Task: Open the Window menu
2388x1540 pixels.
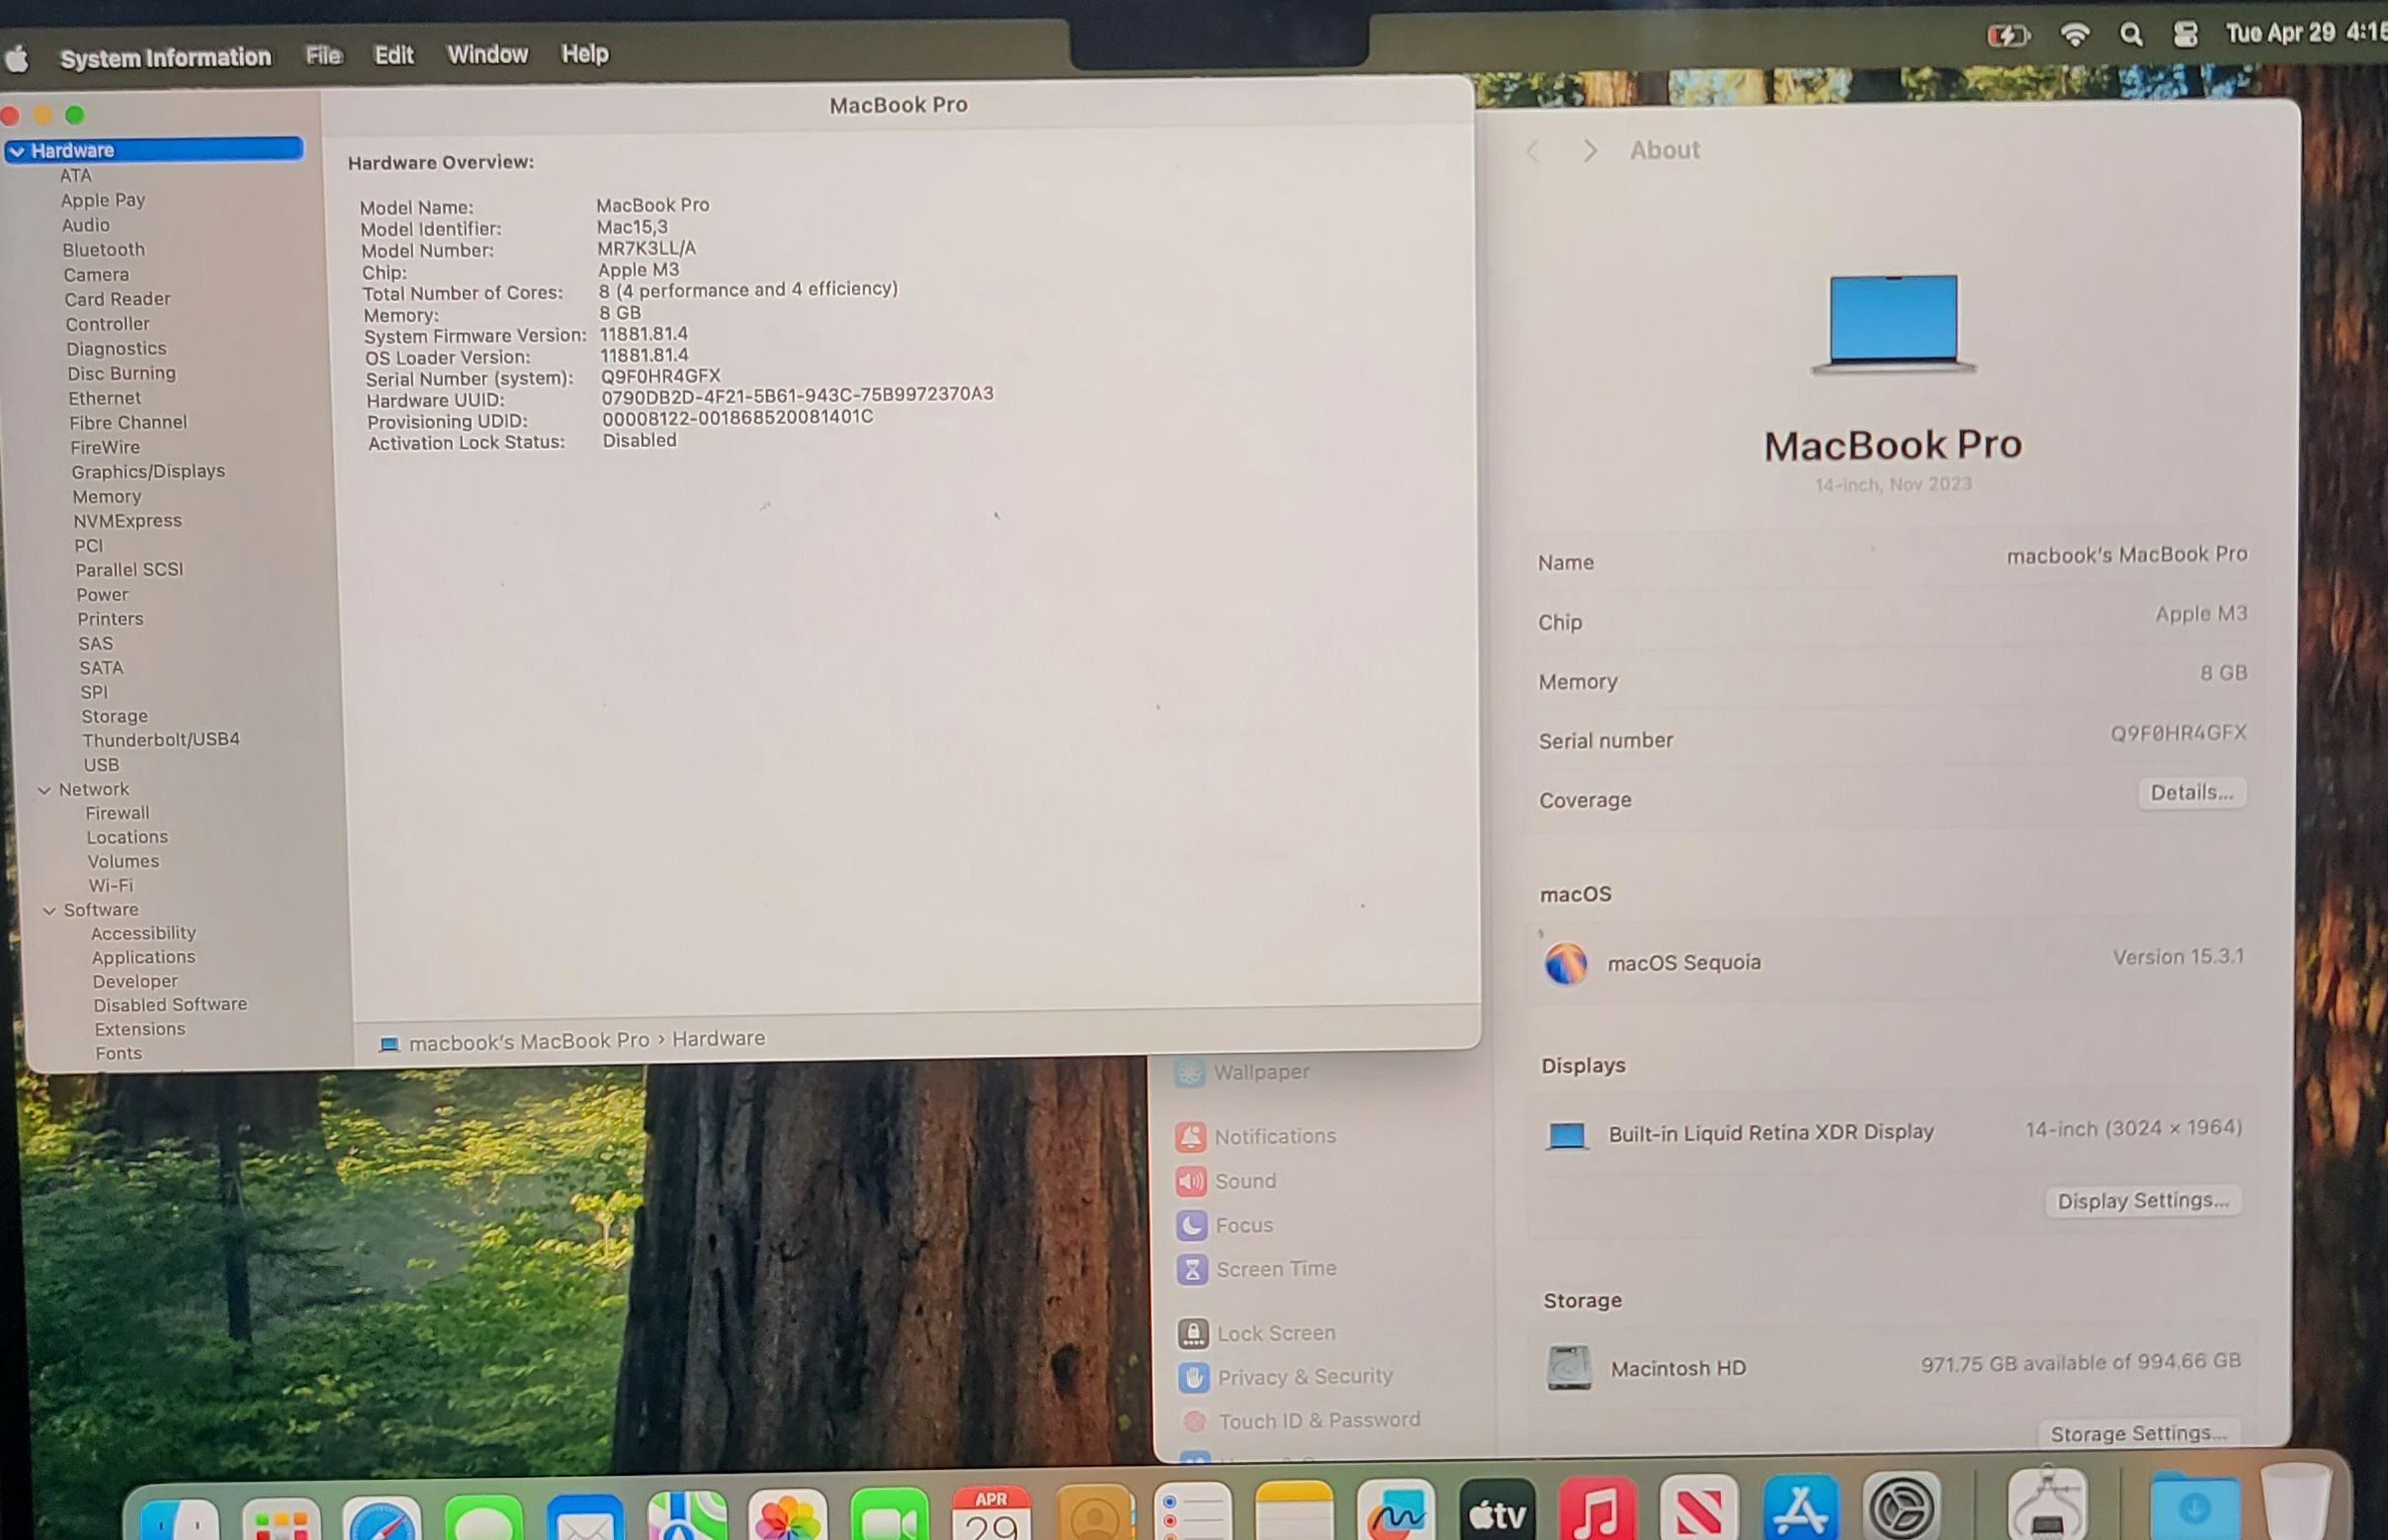Action: (x=487, y=54)
